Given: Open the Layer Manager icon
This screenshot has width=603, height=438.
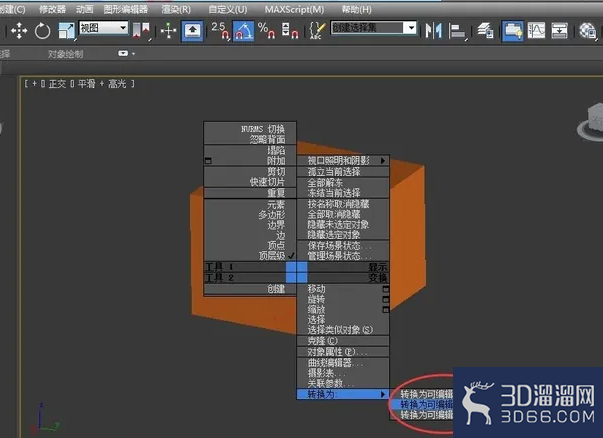Looking at the screenshot, I should point(485,31).
